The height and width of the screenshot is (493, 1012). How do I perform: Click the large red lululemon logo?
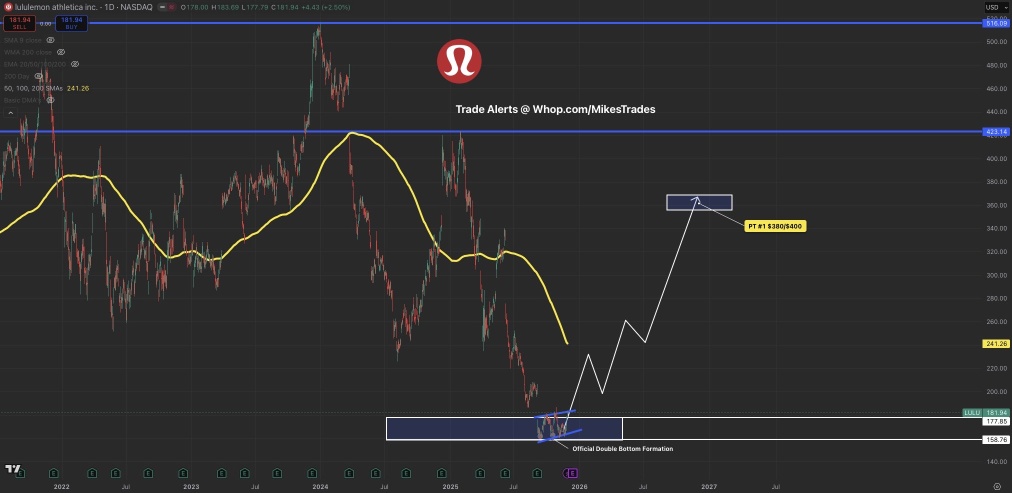[x=459, y=62]
